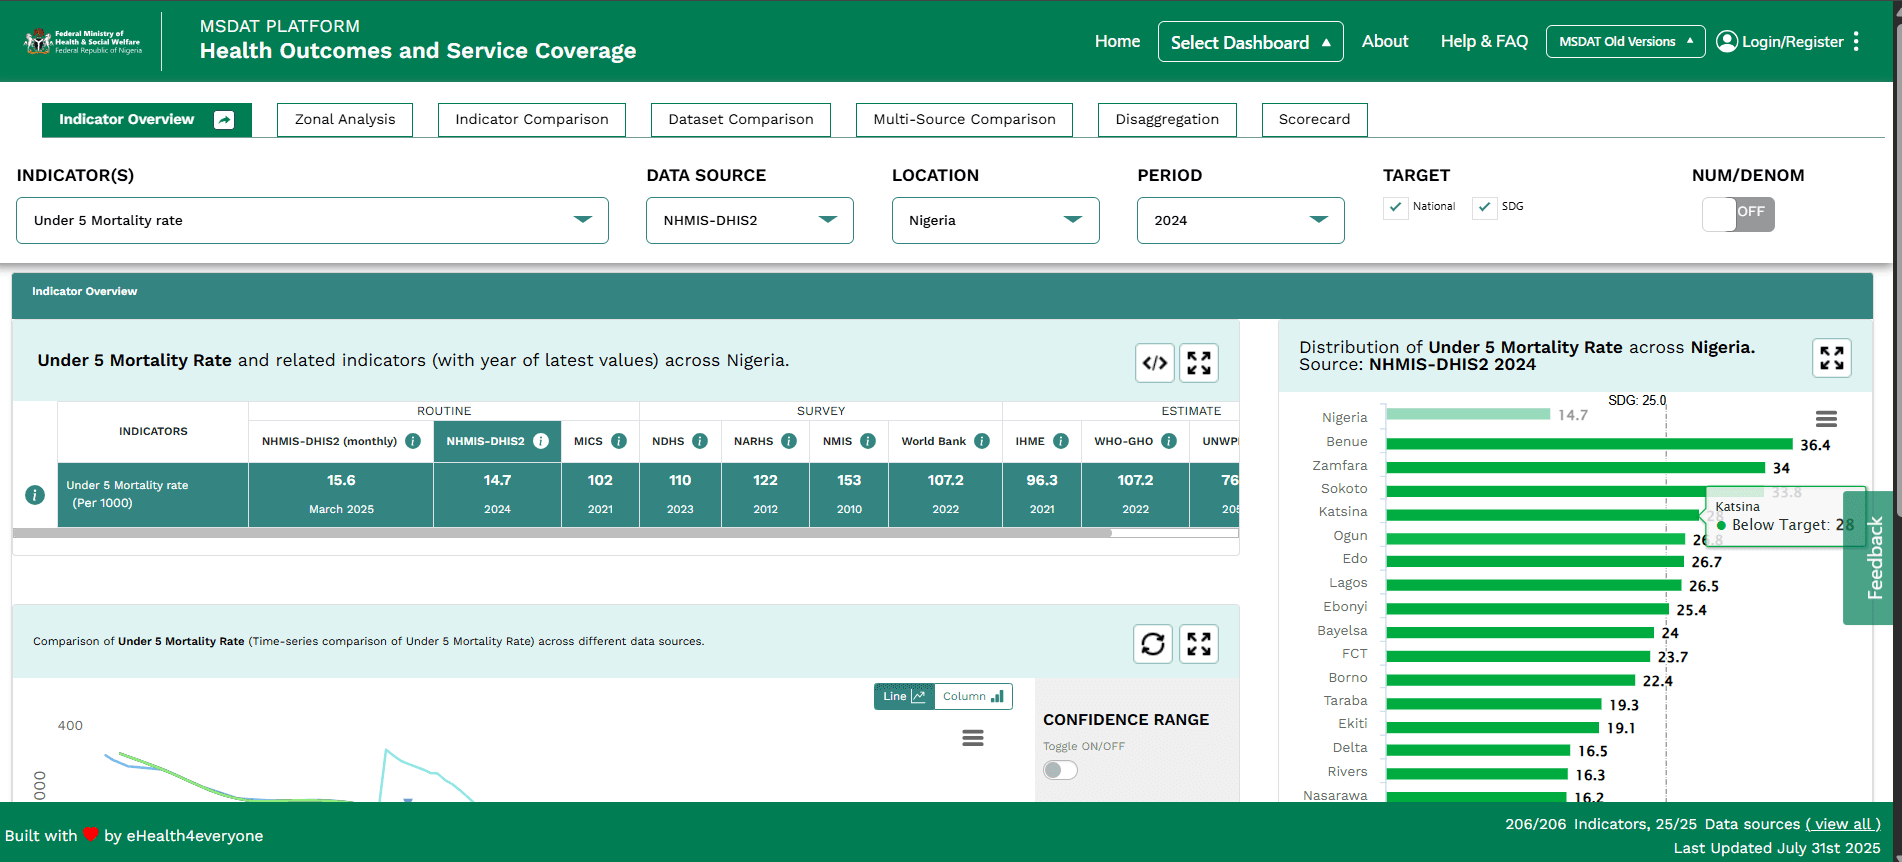The width and height of the screenshot is (1902, 862).
Task: Click the refresh icon on comparison chart
Action: 1152,644
